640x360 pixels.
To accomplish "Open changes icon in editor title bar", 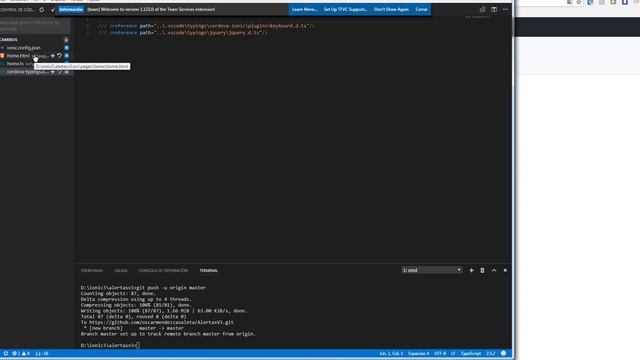I will tap(482, 9).
